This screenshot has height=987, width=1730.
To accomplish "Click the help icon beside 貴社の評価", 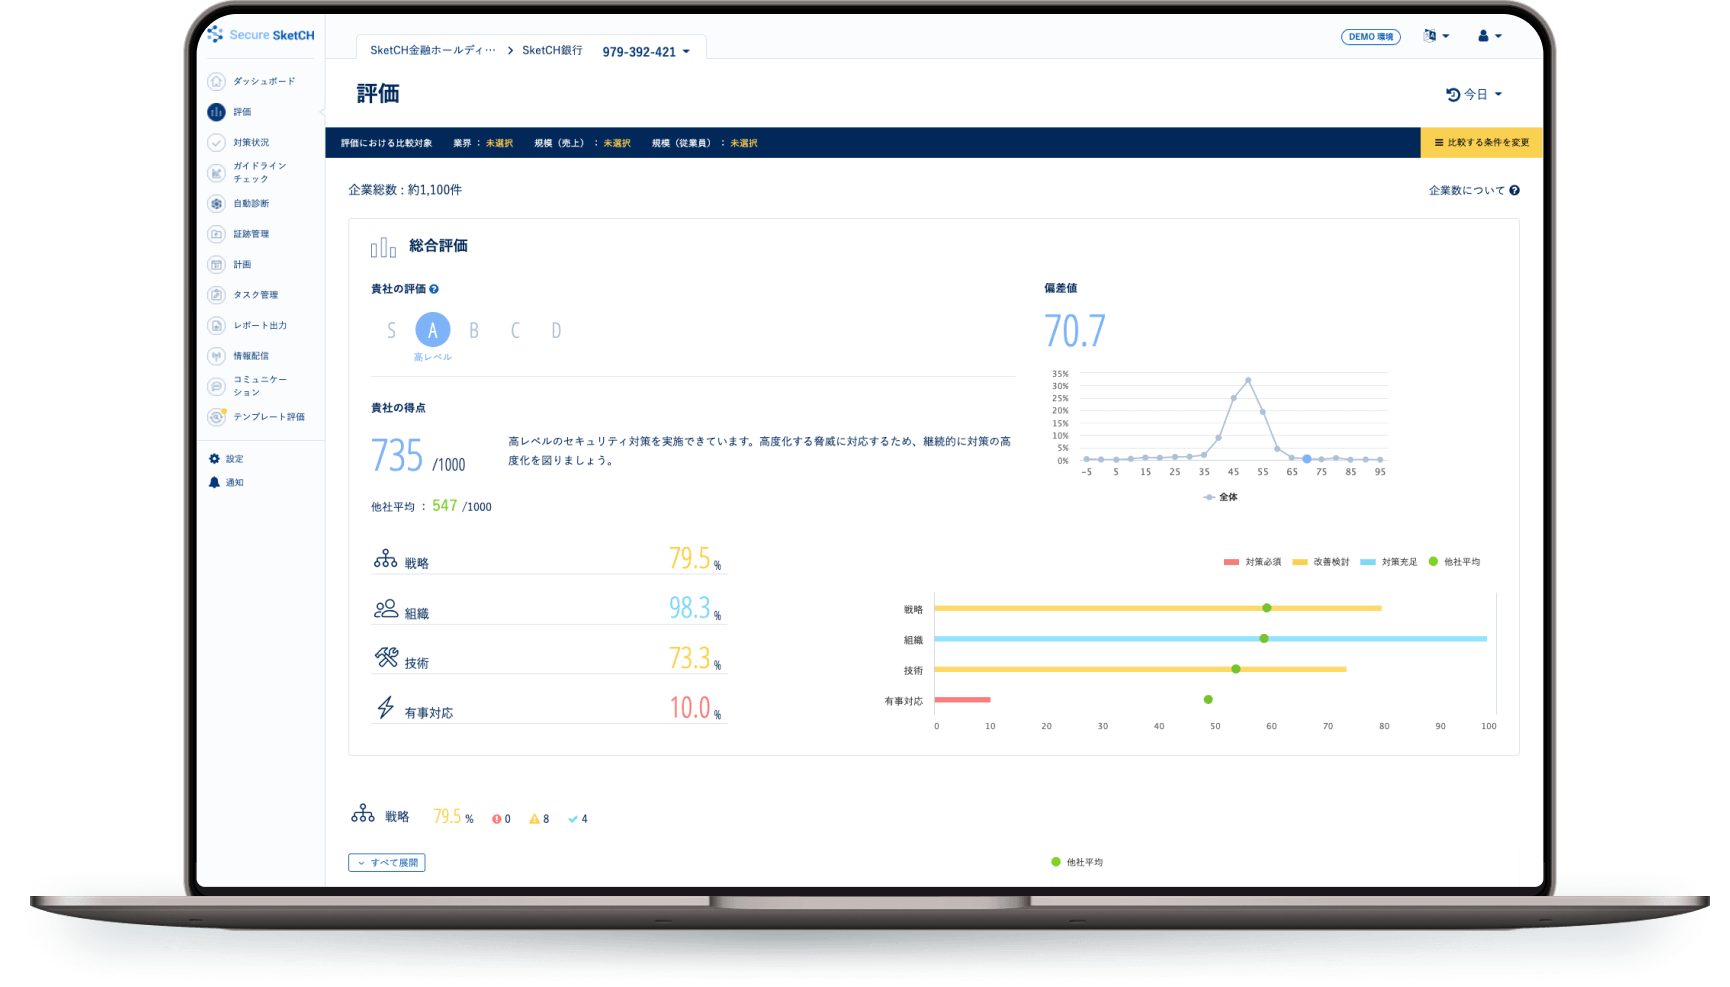I will pos(434,289).
